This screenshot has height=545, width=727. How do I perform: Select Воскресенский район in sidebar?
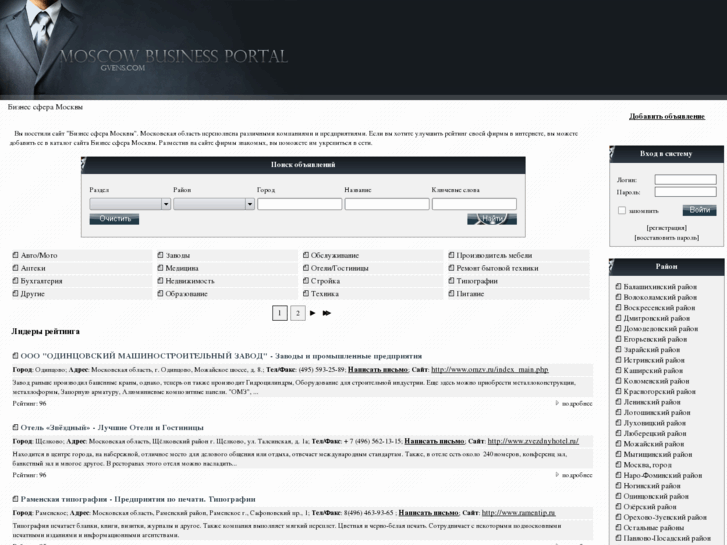pyautogui.click(x=659, y=308)
